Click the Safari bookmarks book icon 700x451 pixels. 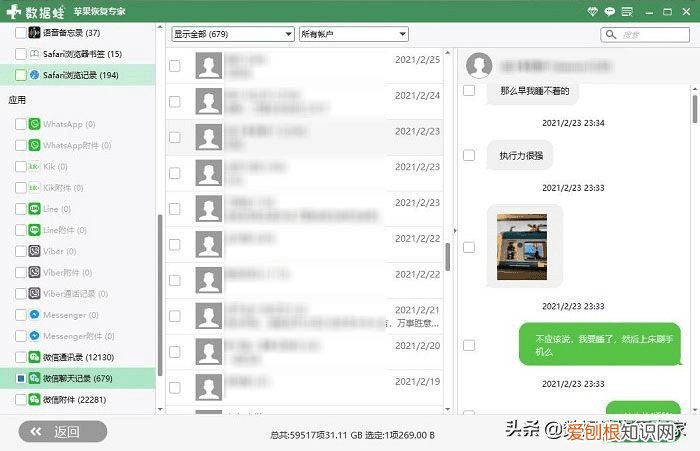click(x=34, y=54)
